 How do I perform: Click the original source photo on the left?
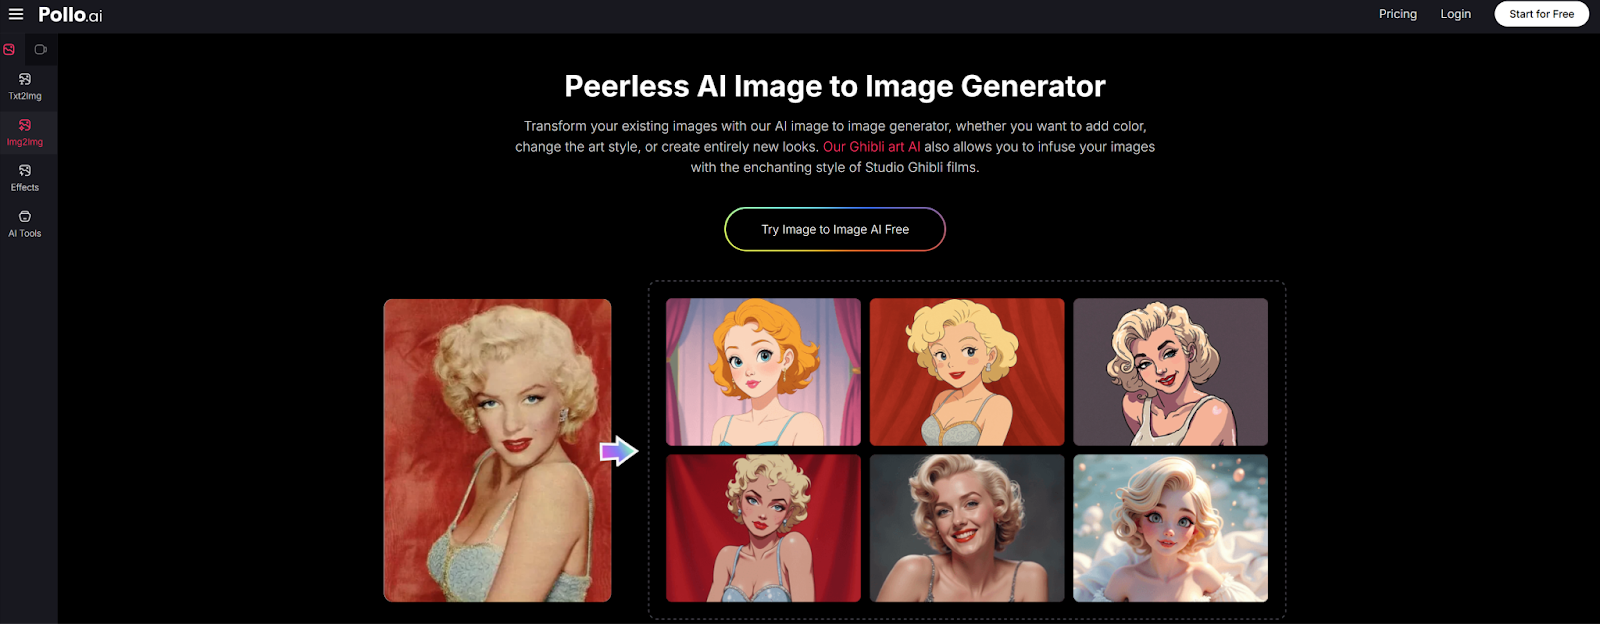[x=497, y=450]
